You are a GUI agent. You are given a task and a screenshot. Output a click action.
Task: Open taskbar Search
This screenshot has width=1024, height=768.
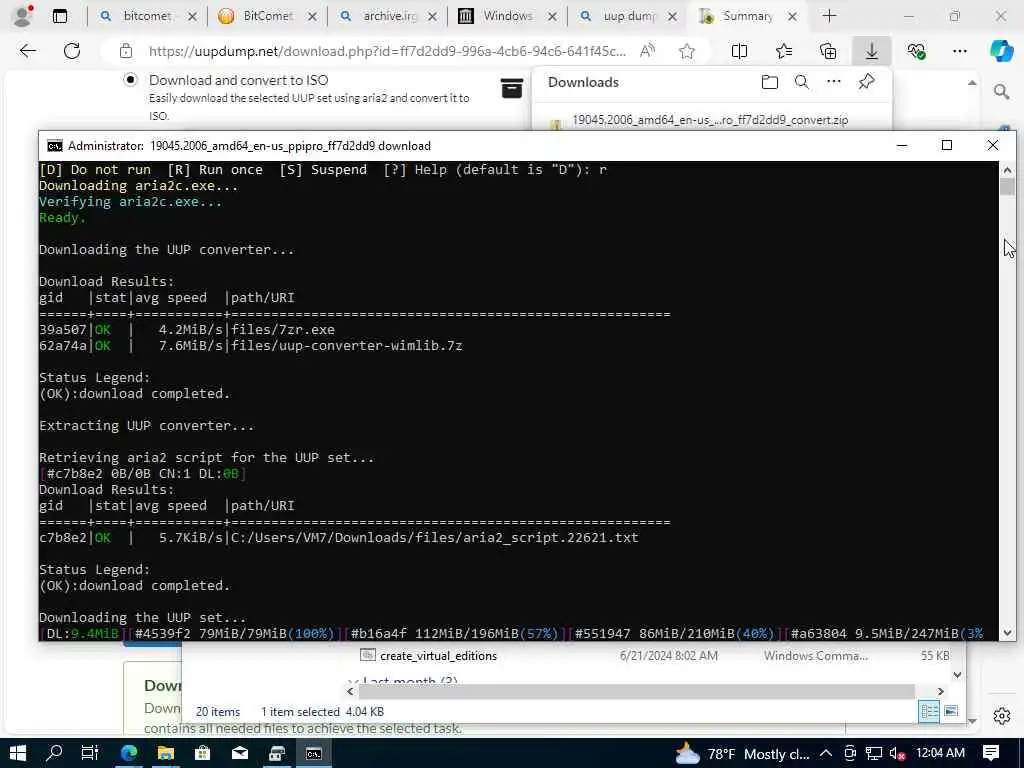54,754
